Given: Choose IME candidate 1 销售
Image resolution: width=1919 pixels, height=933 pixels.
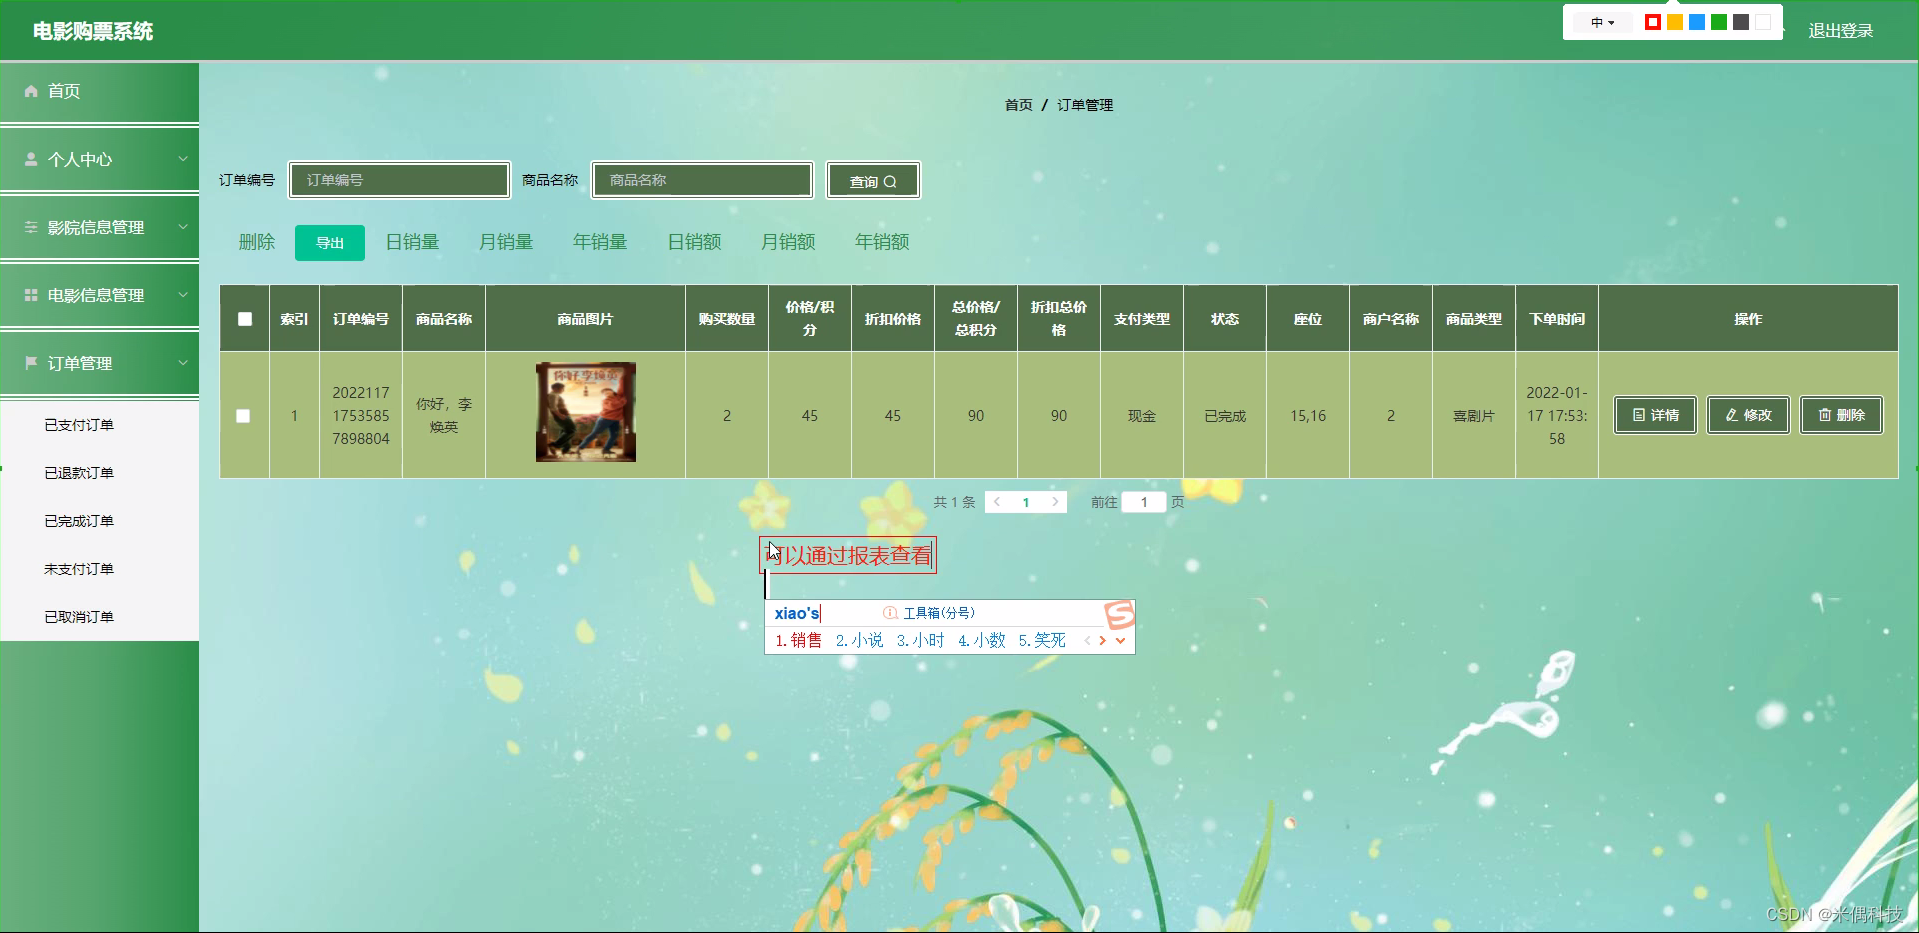Looking at the screenshot, I should [x=798, y=641].
